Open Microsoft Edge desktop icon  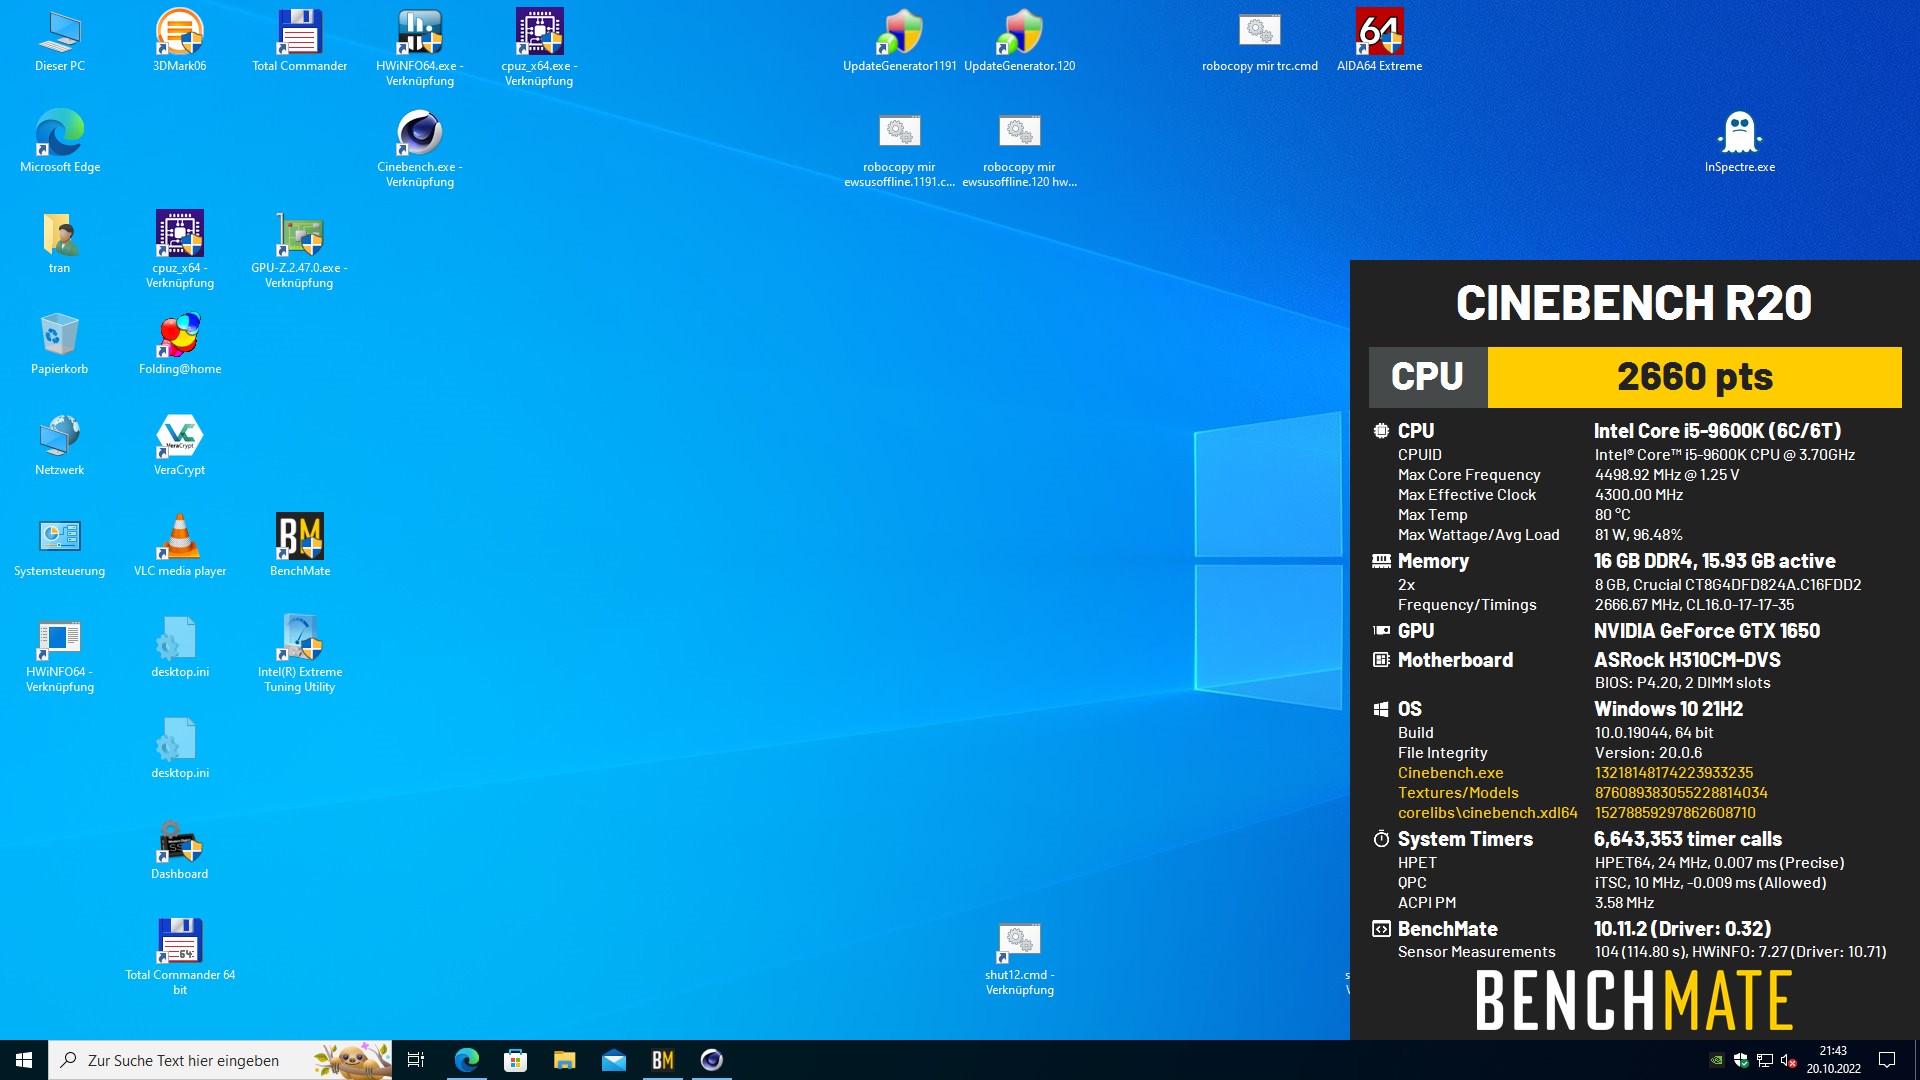coord(60,142)
